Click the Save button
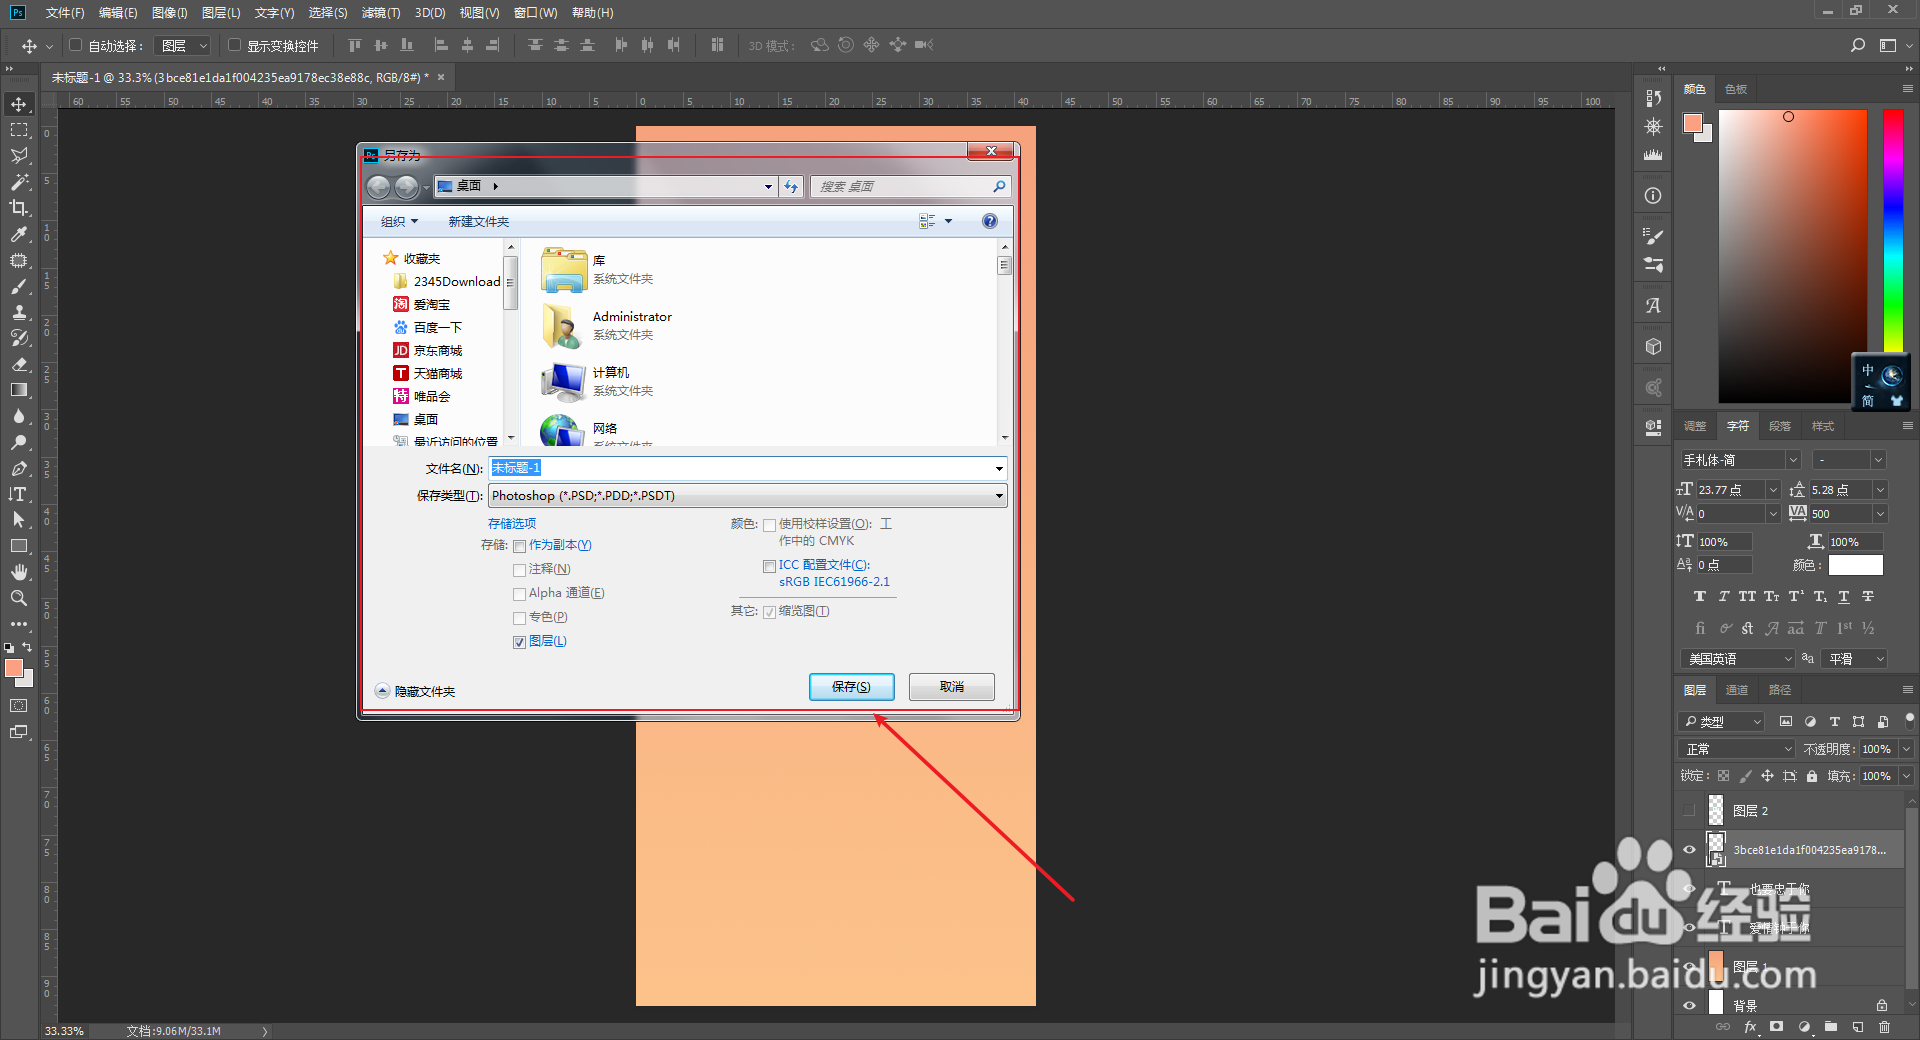This screenshot has width=1920, height=1040. [x=851, y=687]
